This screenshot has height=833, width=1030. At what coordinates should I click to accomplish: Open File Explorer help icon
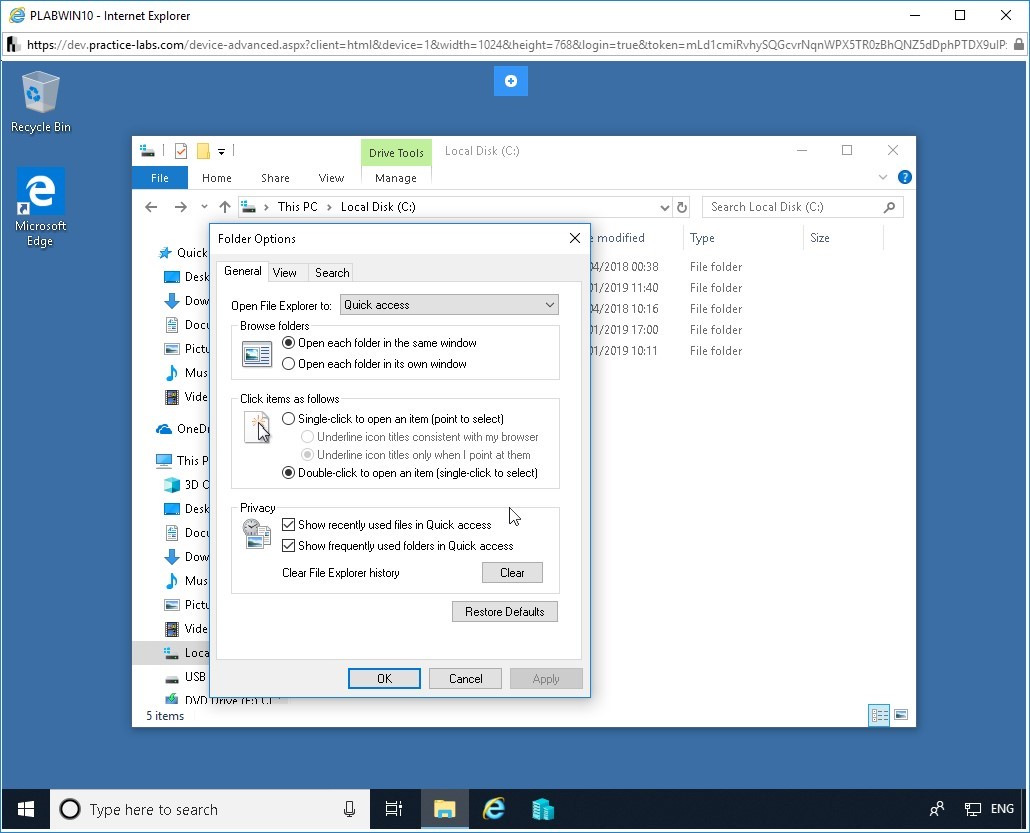(x=905, y=177)
